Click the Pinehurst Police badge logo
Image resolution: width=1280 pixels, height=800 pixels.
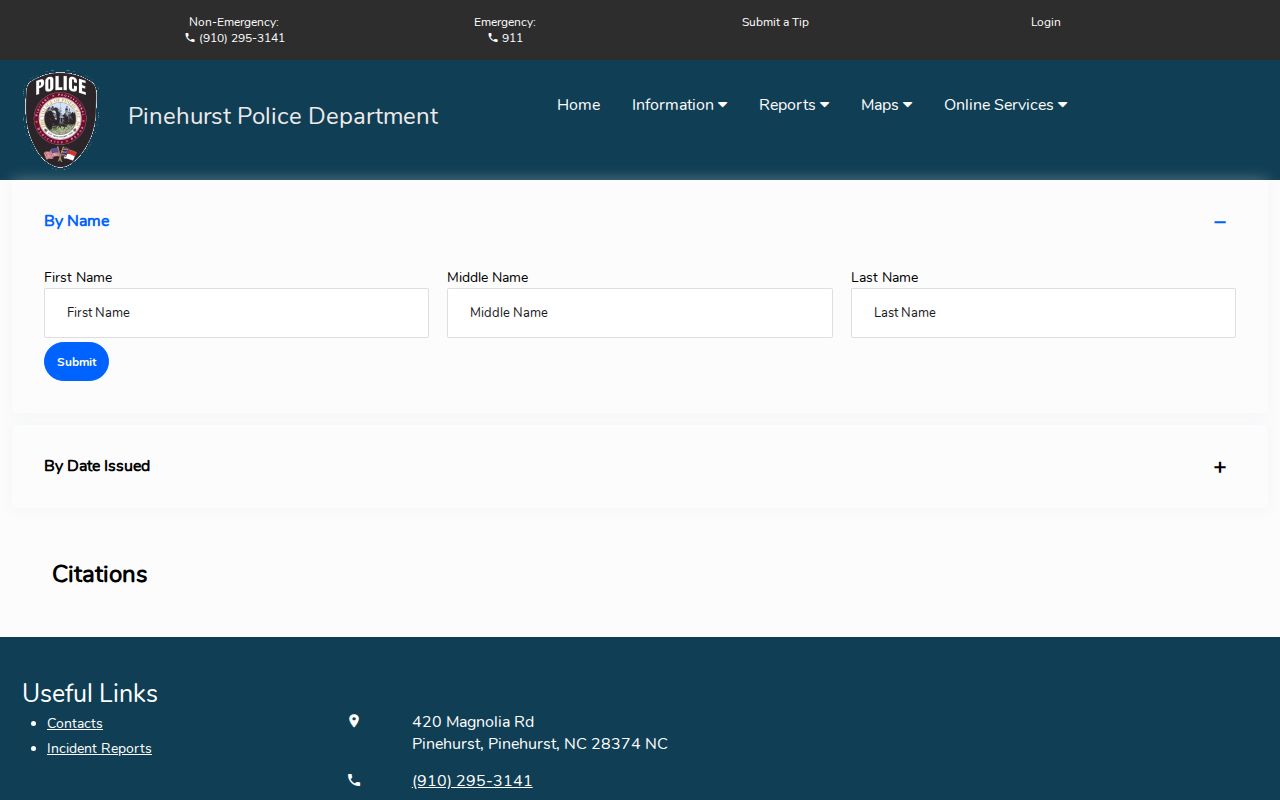(62, 119)
